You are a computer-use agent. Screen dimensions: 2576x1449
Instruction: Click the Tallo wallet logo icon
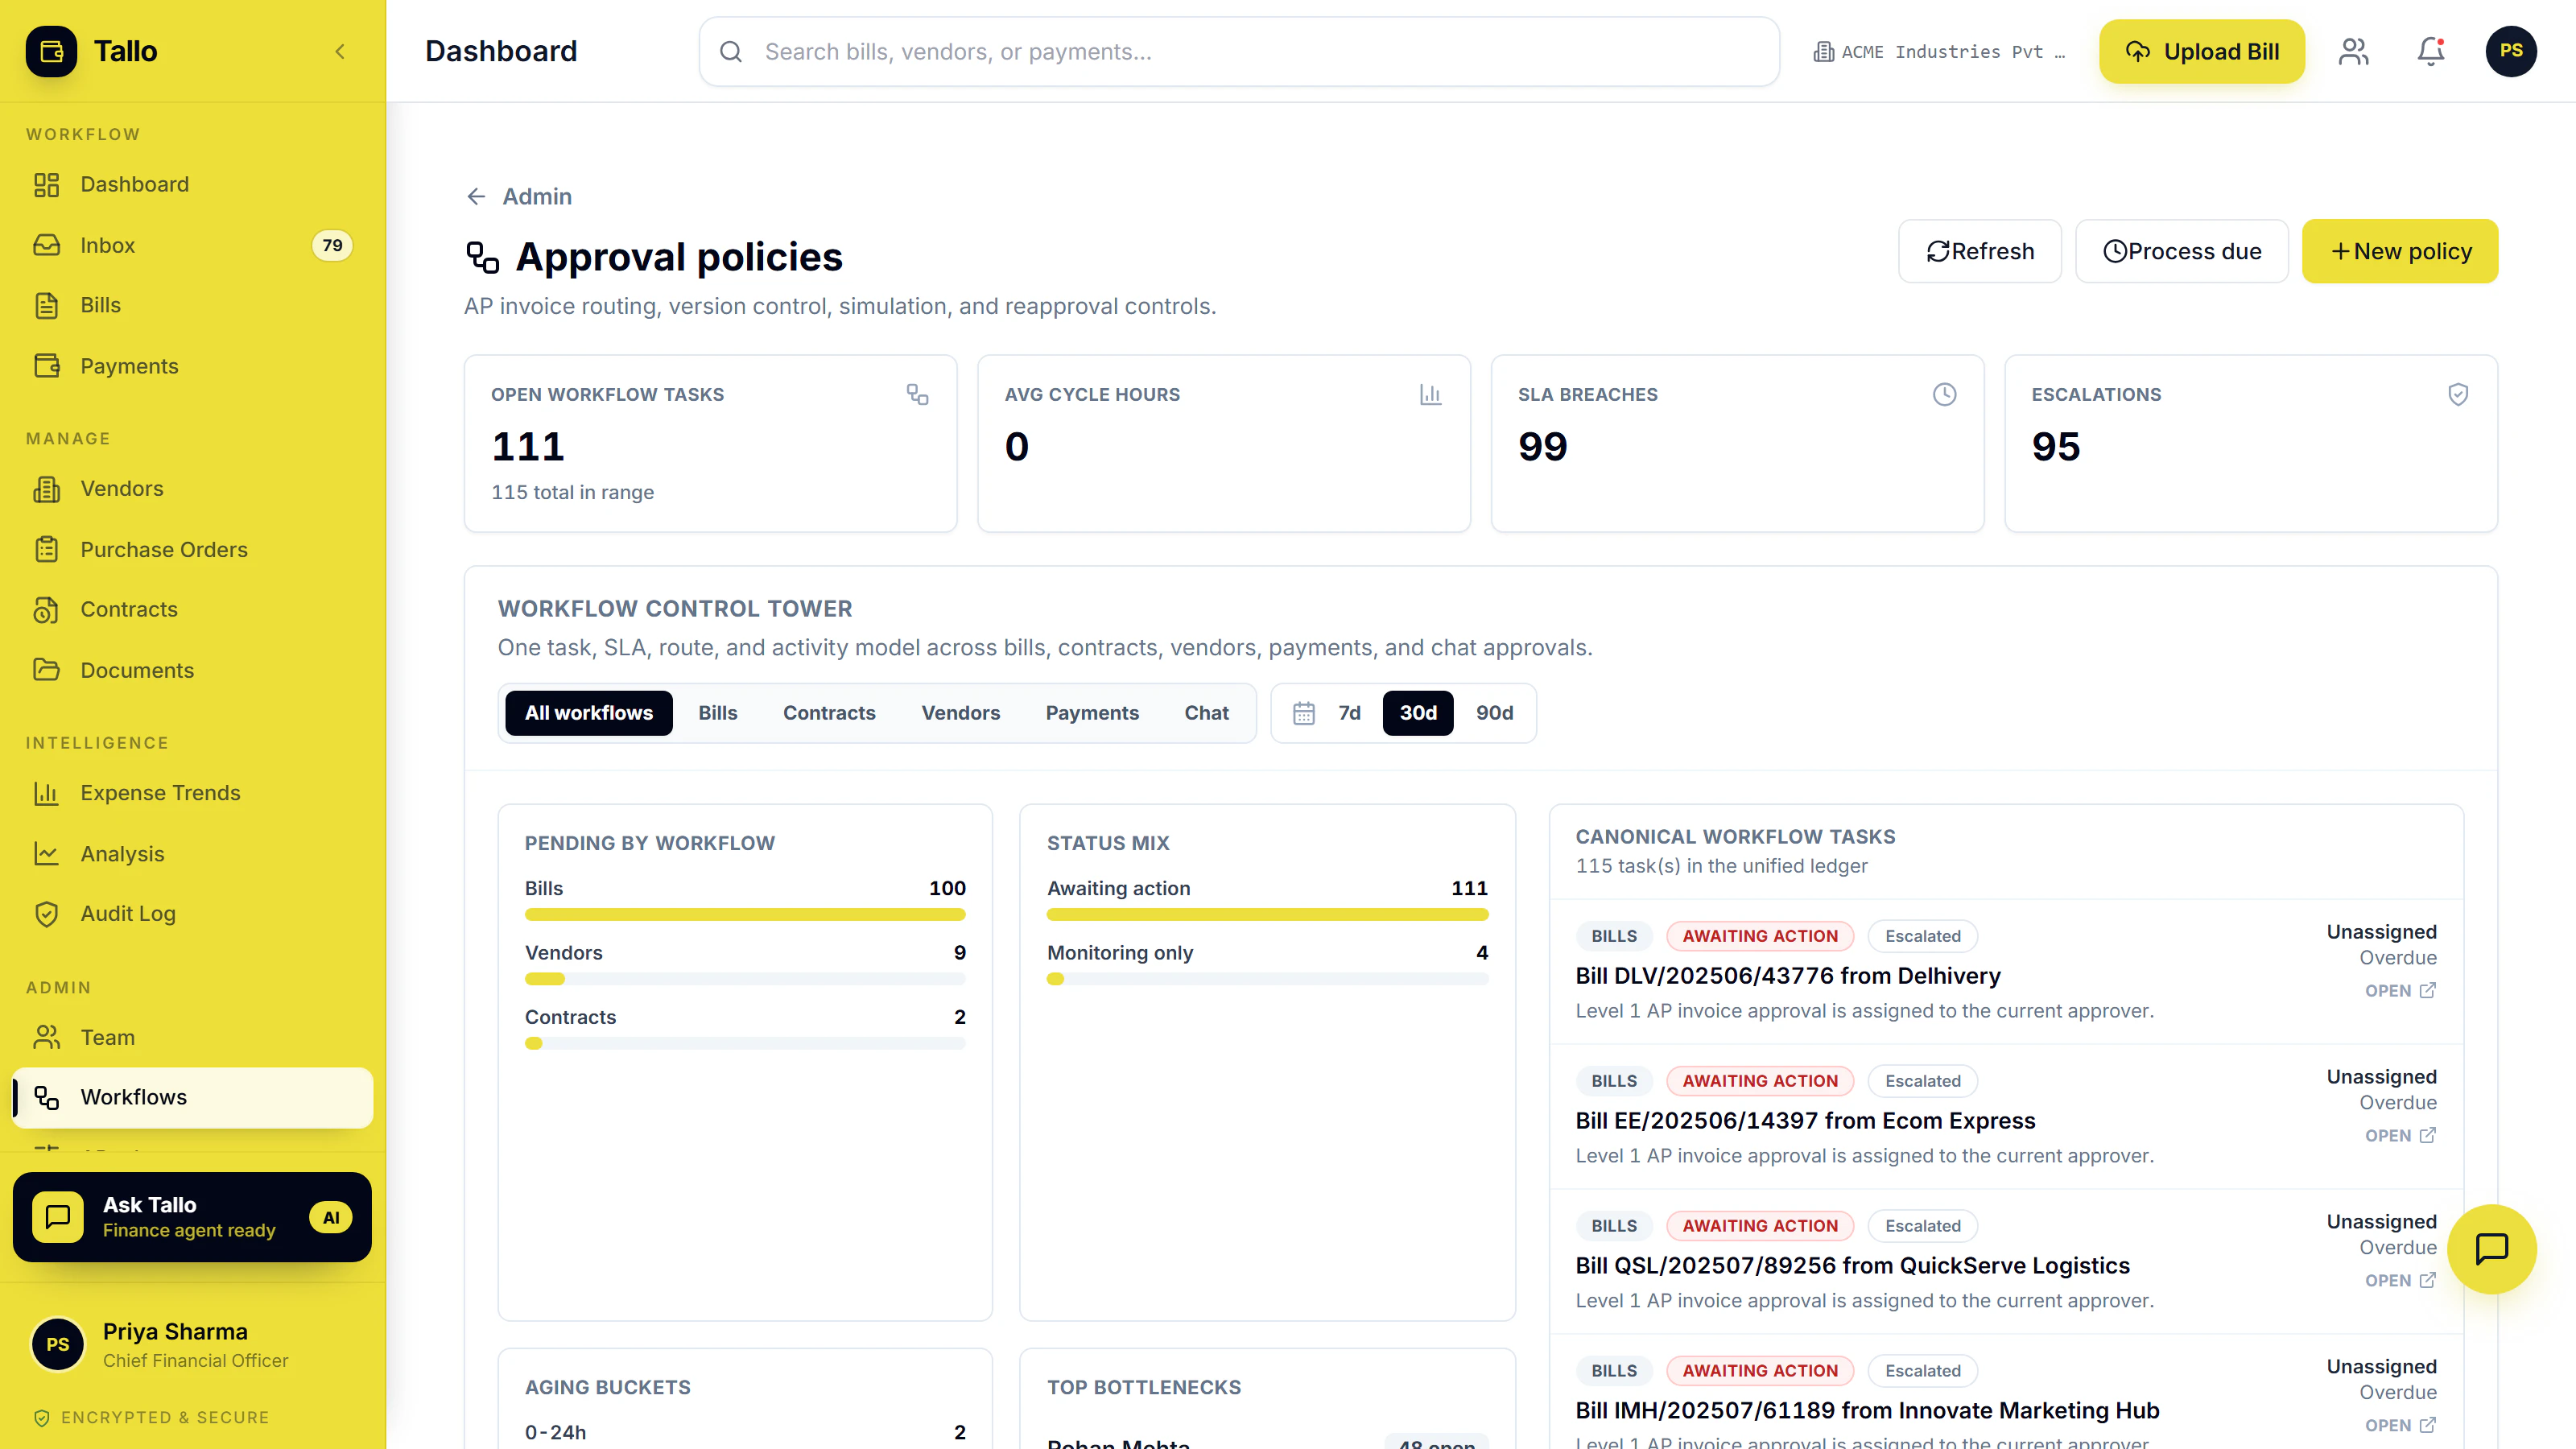click(51, 51)
